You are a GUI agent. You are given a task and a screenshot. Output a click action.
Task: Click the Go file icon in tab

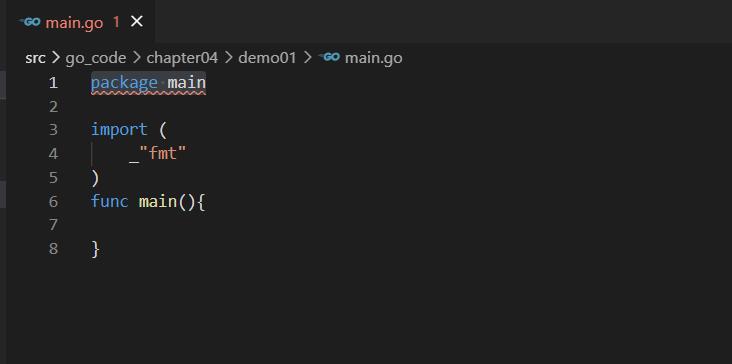coord(30,22)
